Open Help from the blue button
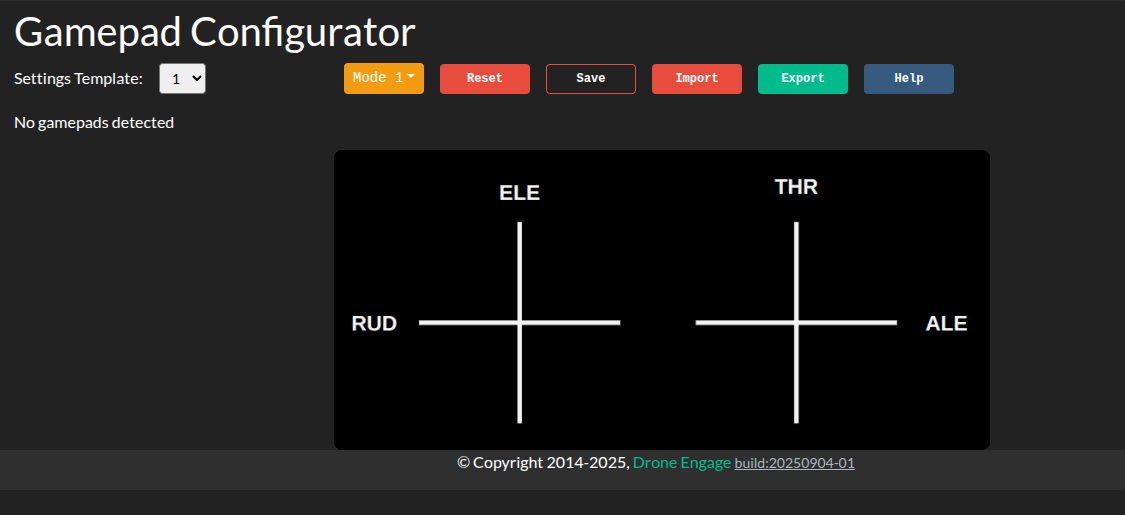Viewport: 1125px width, 515px height. [908, 78]
